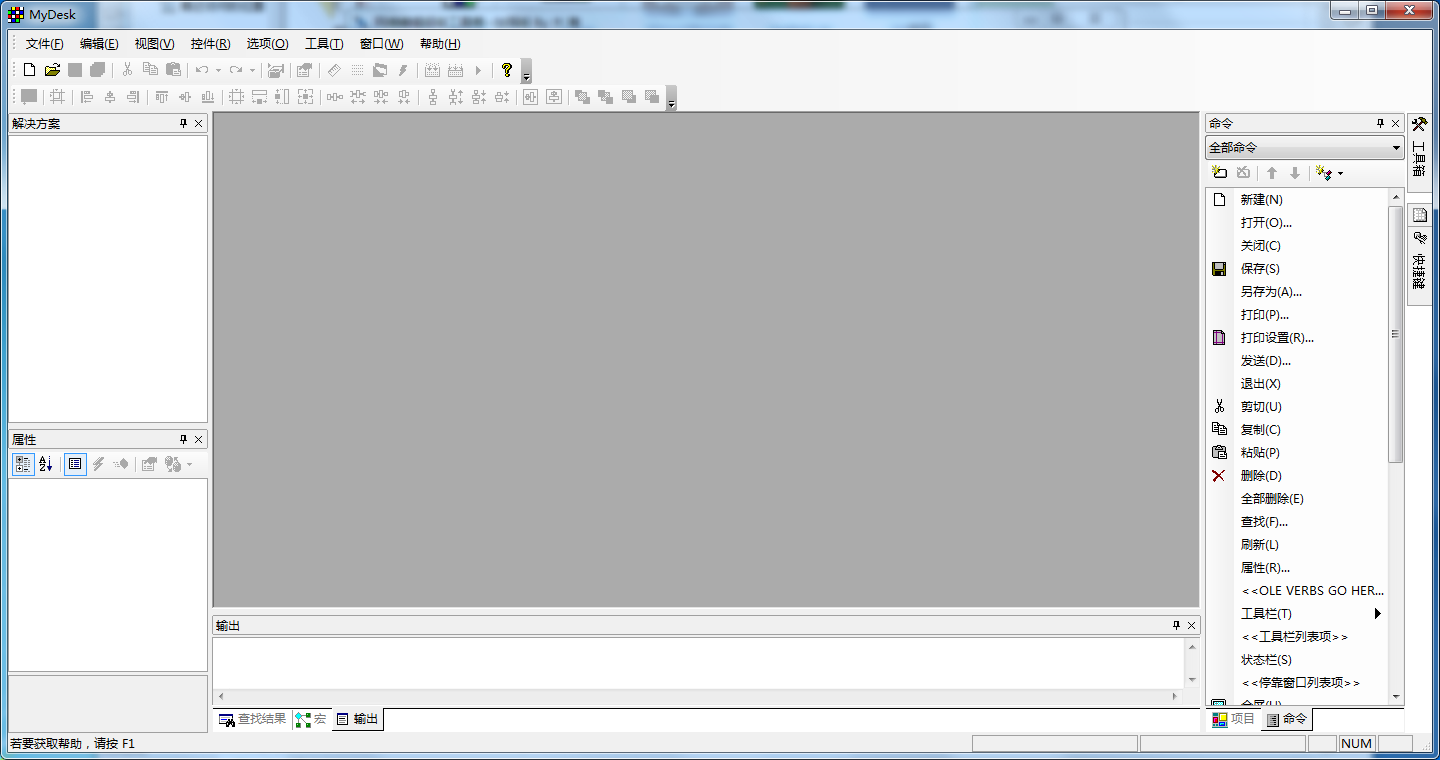Viewport: 1440px width, 760px height.
Task: Open the 文件(F) menu
Action: [x=45, y=44]
